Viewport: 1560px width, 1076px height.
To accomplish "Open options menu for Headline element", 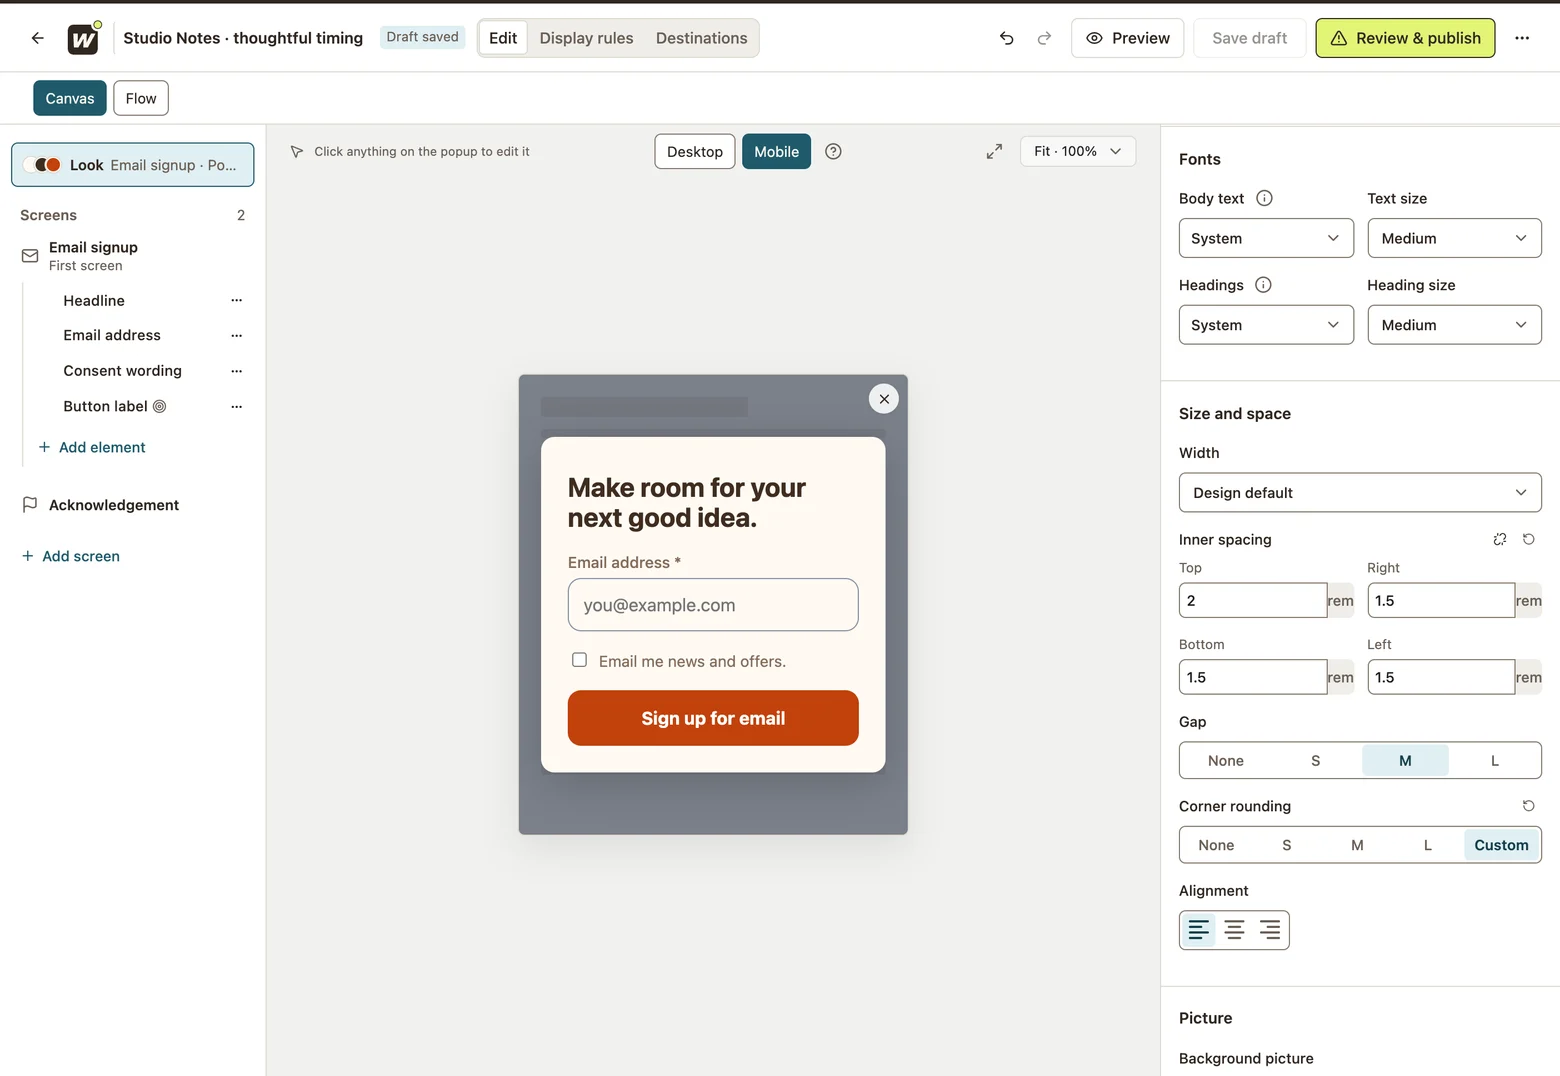I will (x=237, y=300).
